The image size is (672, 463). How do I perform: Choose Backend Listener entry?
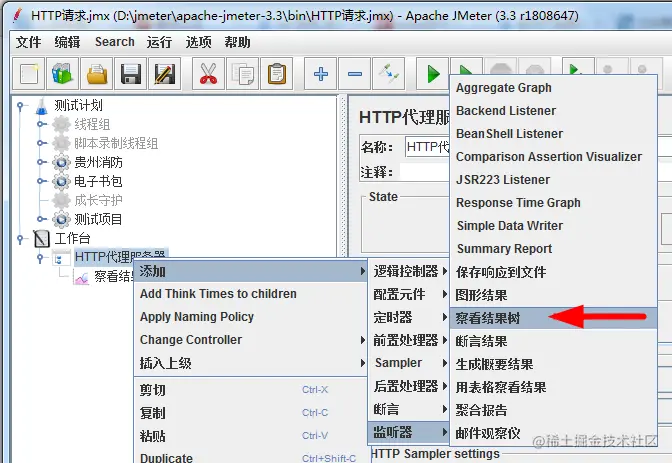click(x=553, y=111)
